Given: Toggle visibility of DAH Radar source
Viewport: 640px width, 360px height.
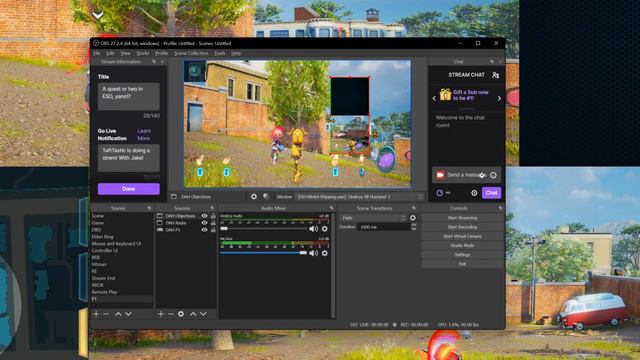Looking at the screenshot, I should (204, 223).
